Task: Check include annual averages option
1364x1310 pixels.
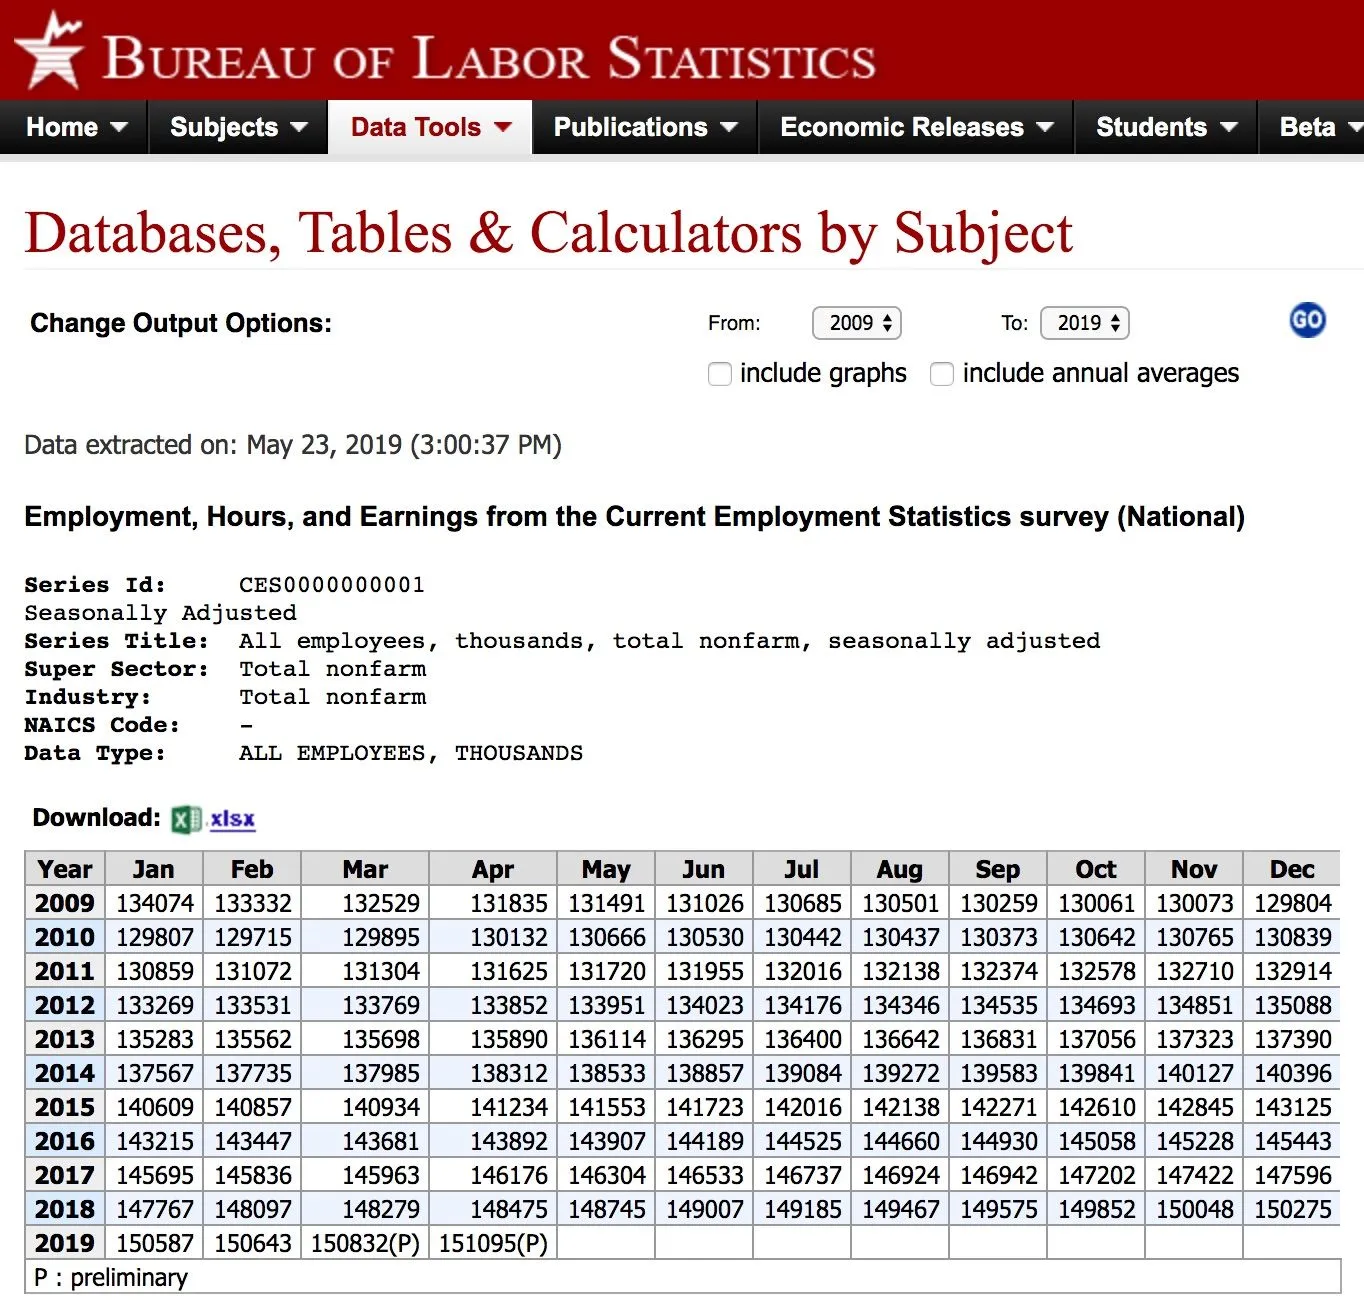Action: click(942, 374)
